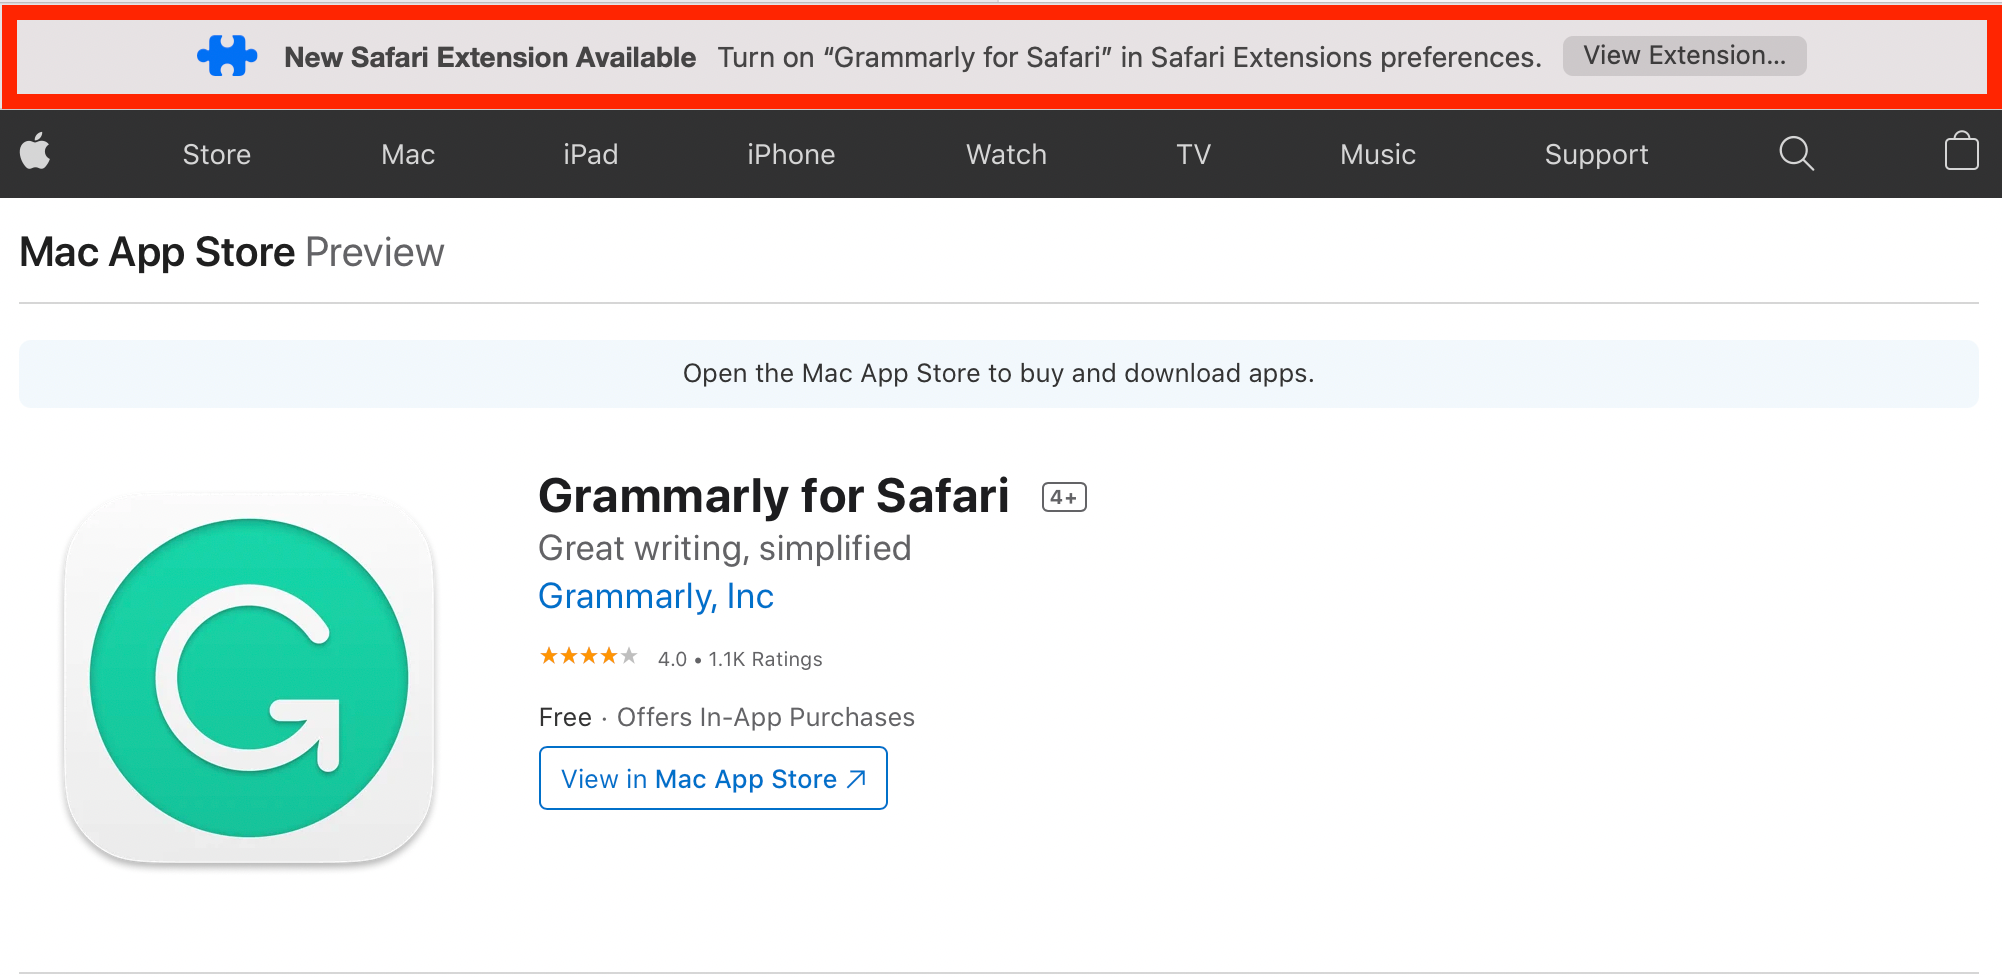
Task: Open the Grammarly, Inc developer link
Action: [656, 596]
